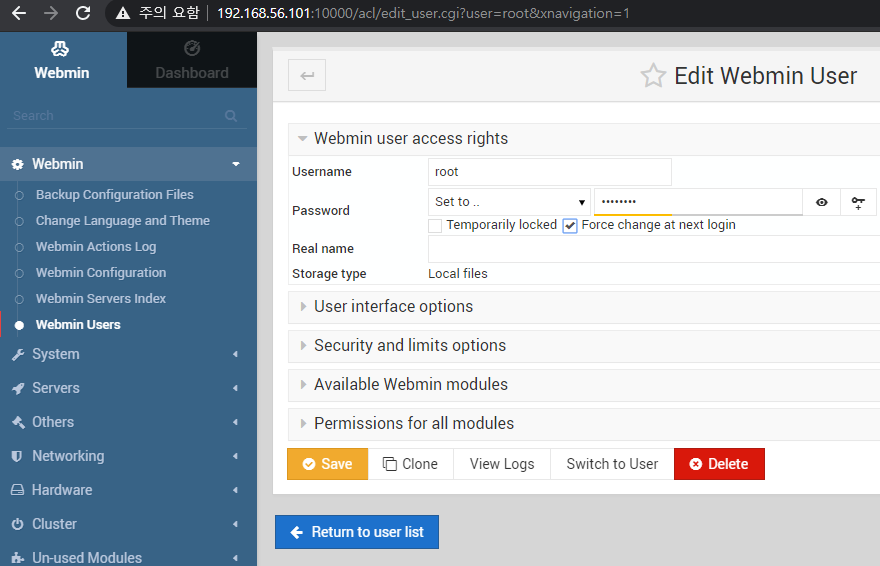This screenshot has width=880, height=566.
Task: Open Change Language and Theme
Action: tap(123, 221)
